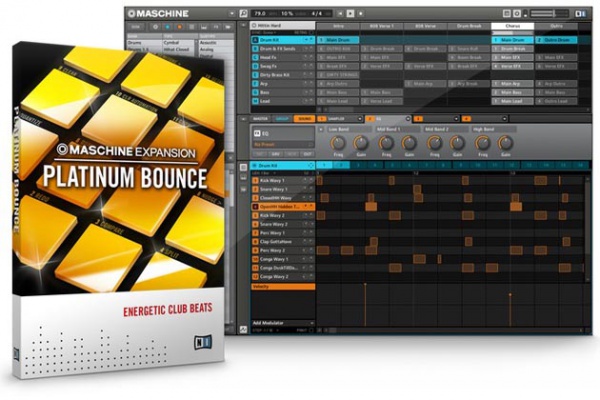Click Hittin Hard project name field
600x400 pixels.
(283, 25)
